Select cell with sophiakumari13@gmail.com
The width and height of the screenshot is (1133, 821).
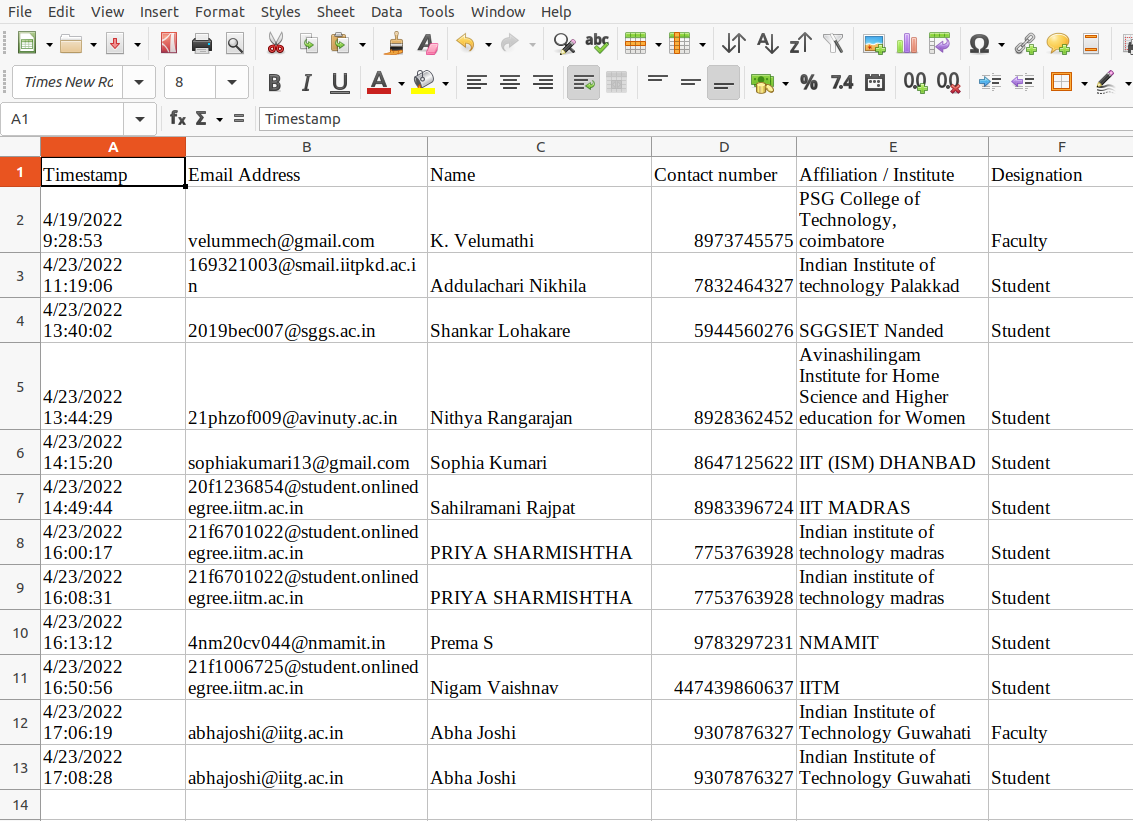(x=306, y=452)
